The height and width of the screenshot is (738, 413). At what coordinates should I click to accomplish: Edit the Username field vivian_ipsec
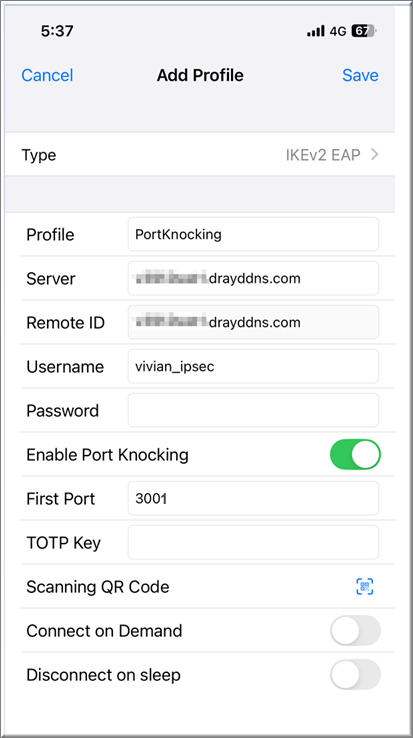(253, 366)
